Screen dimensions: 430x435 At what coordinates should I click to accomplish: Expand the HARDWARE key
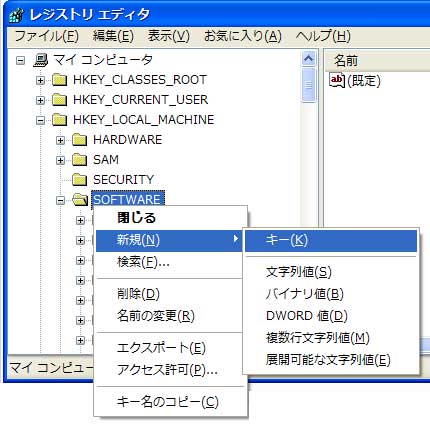click(60, 140)
